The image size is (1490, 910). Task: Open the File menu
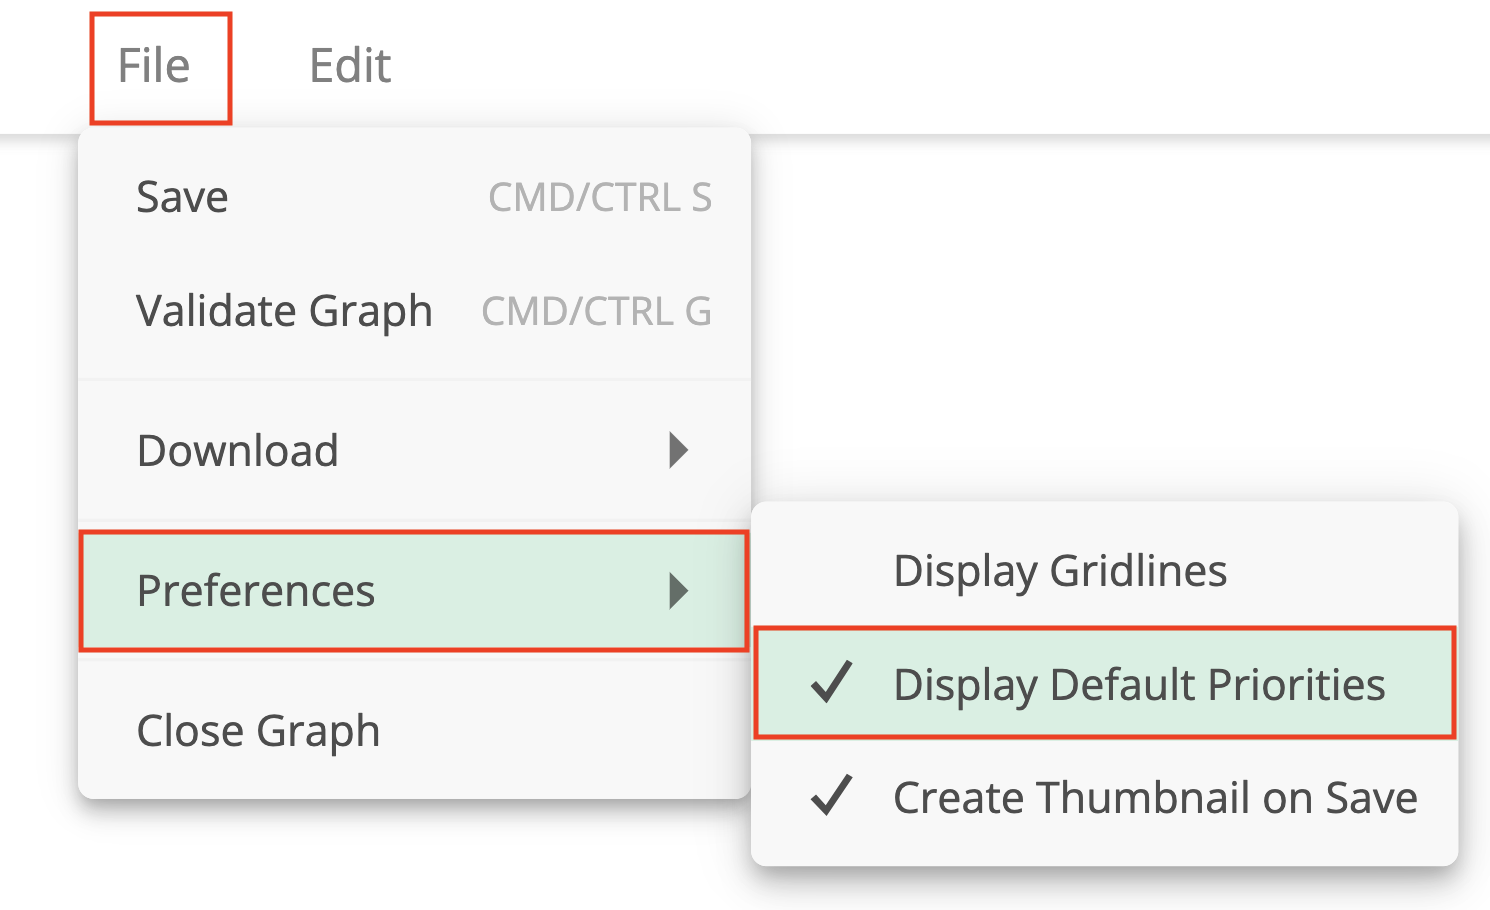(154, 67)
